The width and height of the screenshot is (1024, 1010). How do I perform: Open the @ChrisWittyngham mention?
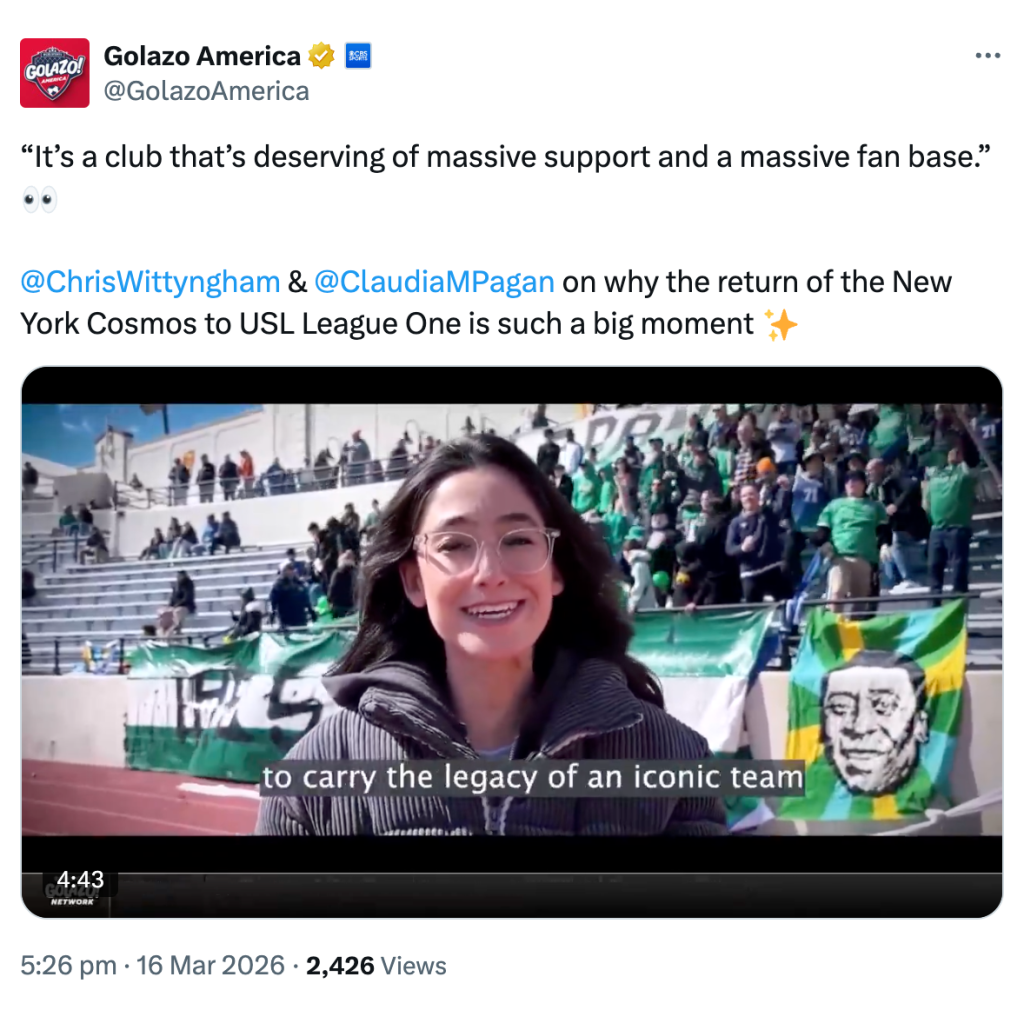[x=150, y=282]
